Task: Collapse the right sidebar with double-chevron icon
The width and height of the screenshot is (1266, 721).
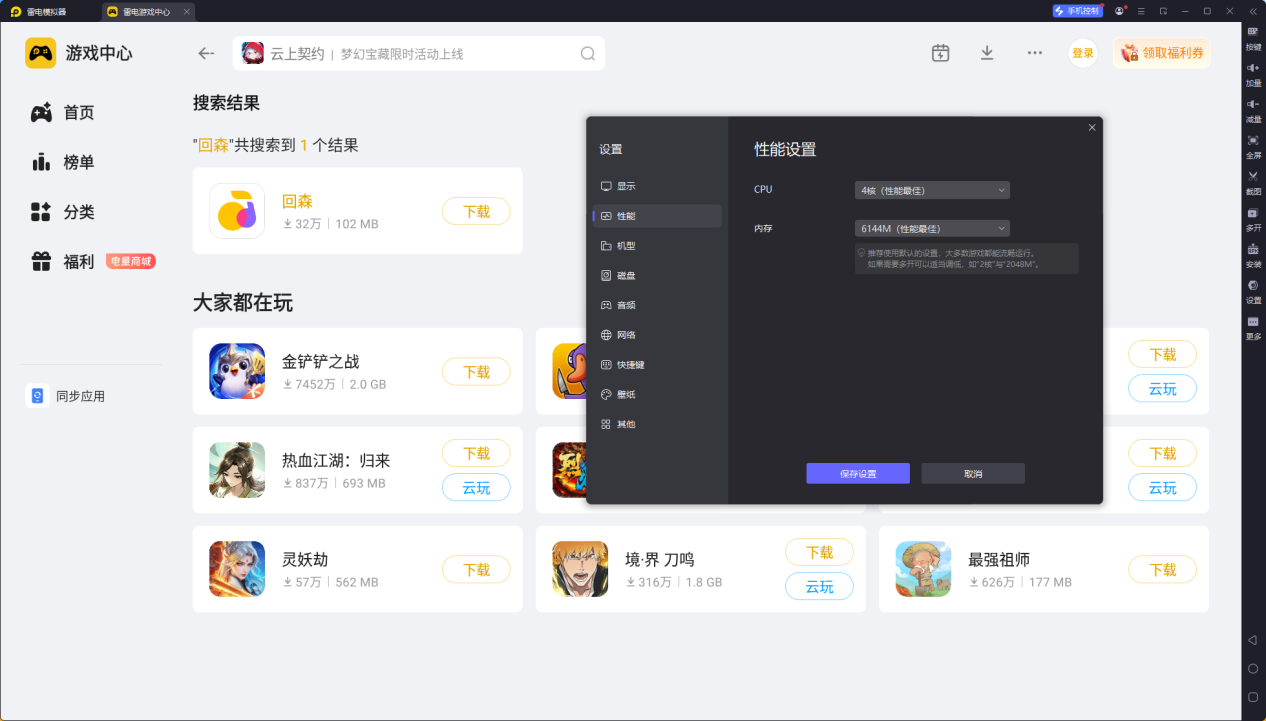Action: 1252,11
